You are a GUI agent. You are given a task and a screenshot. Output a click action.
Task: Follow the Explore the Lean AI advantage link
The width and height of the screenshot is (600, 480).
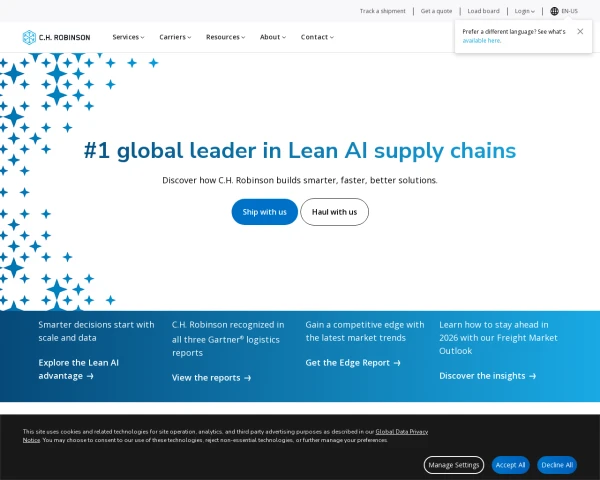coord(78,369)
